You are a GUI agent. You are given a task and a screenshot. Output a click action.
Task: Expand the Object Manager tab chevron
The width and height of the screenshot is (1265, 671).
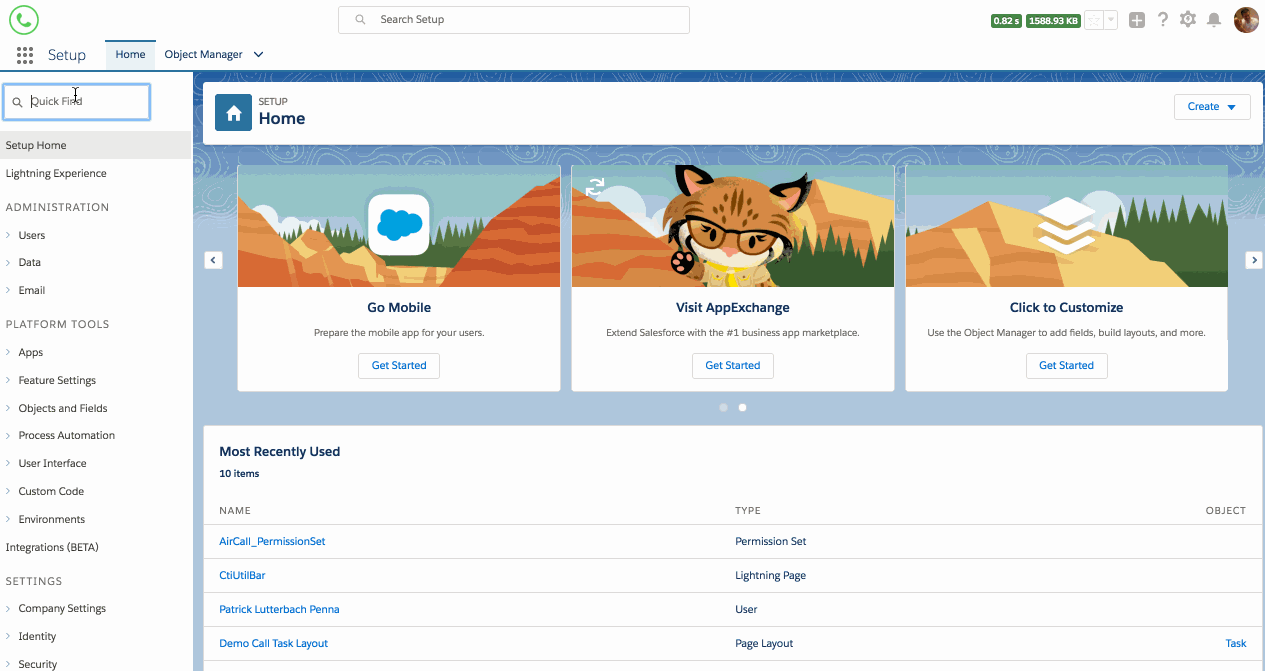click(x=258, y=55)
